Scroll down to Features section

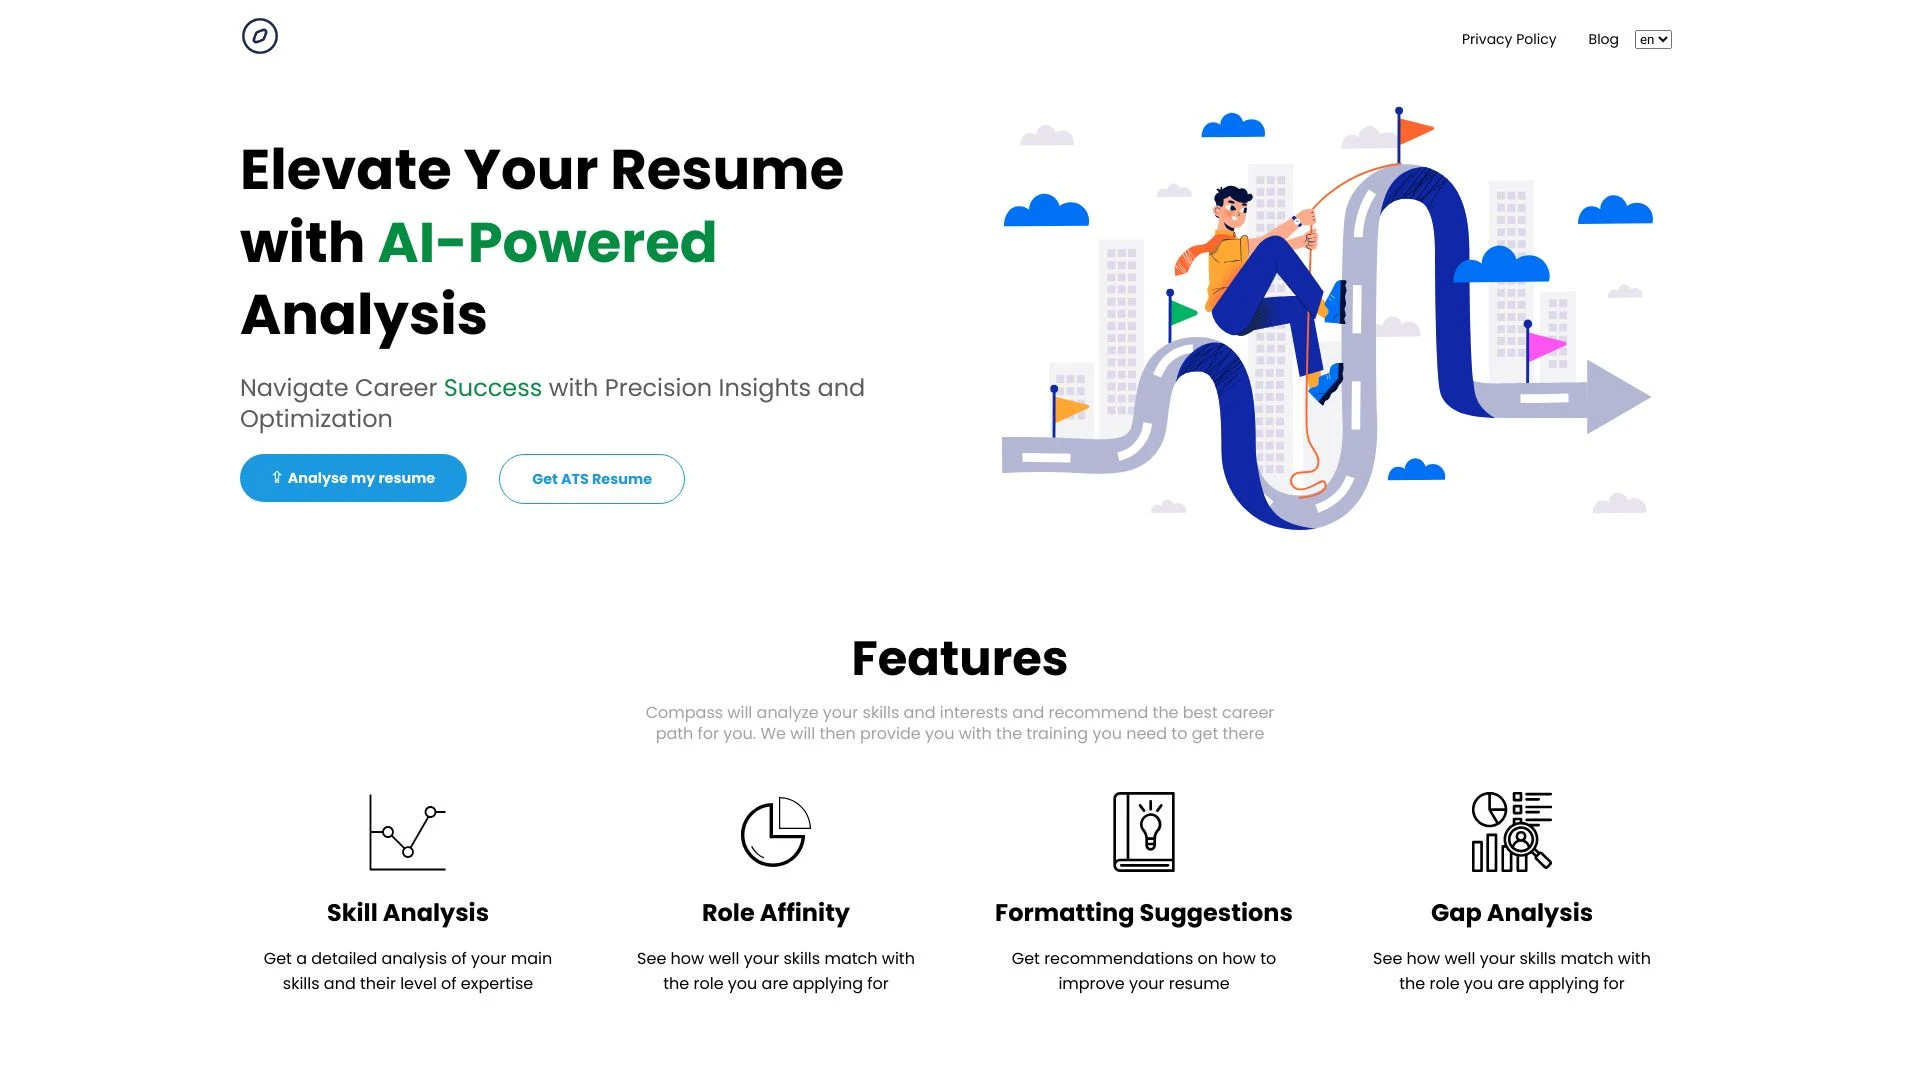pyautogui.click(x=960, y=658)
